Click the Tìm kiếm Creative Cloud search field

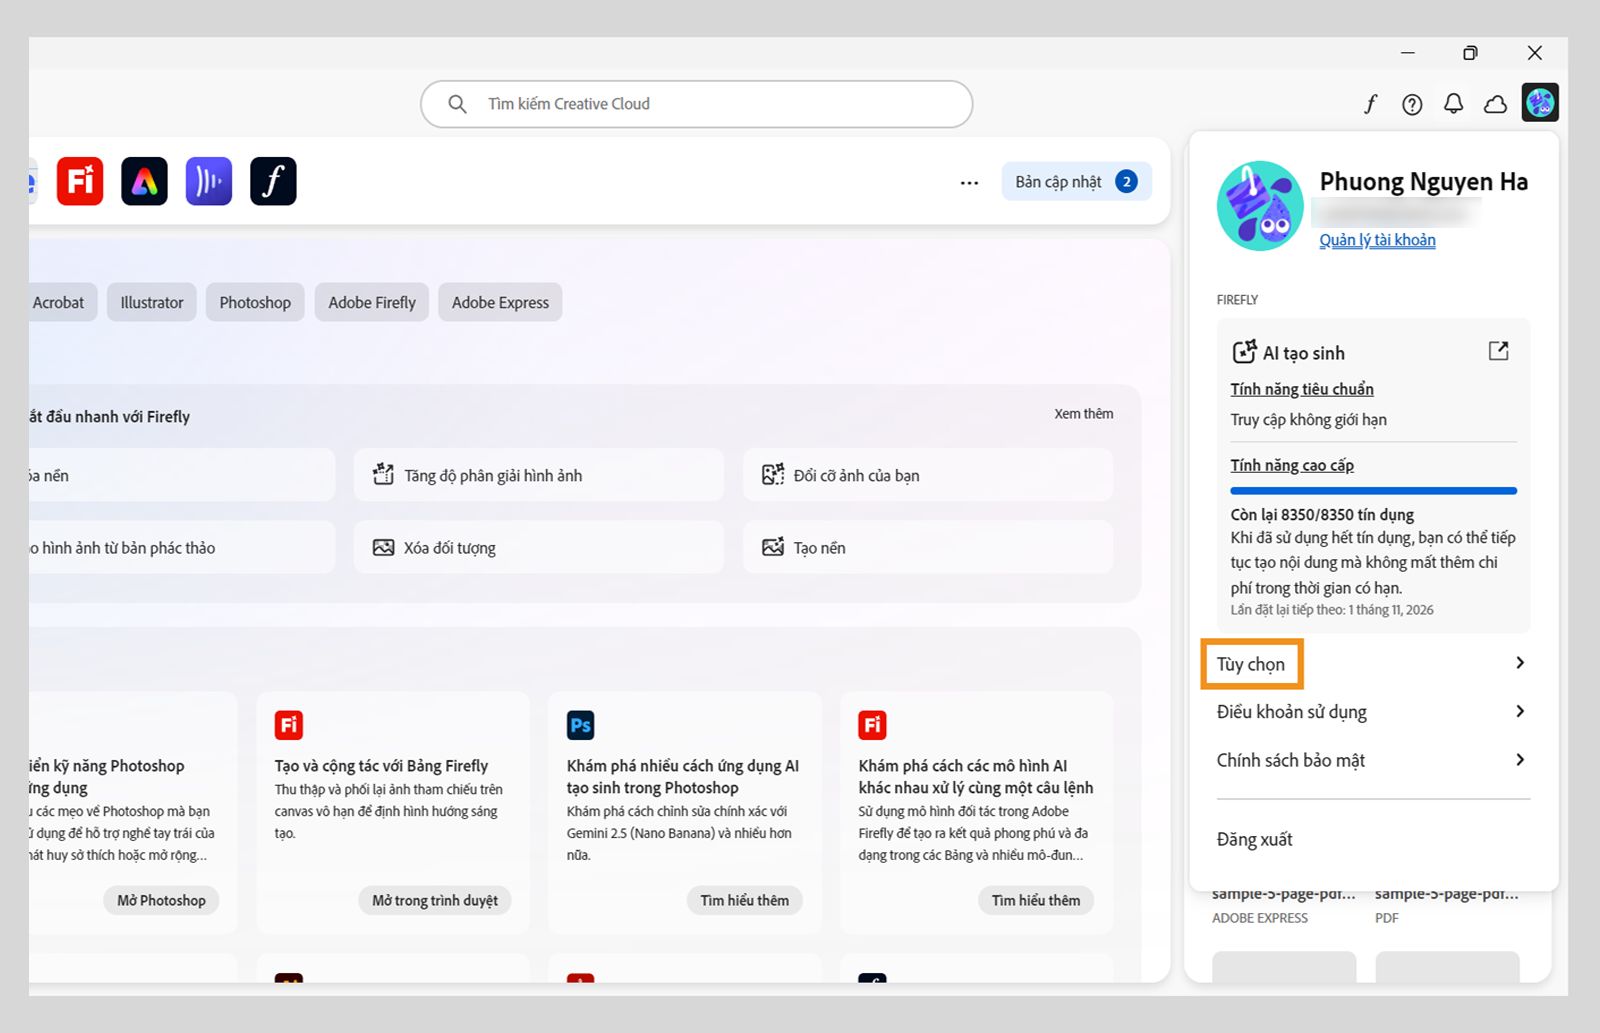696,104
